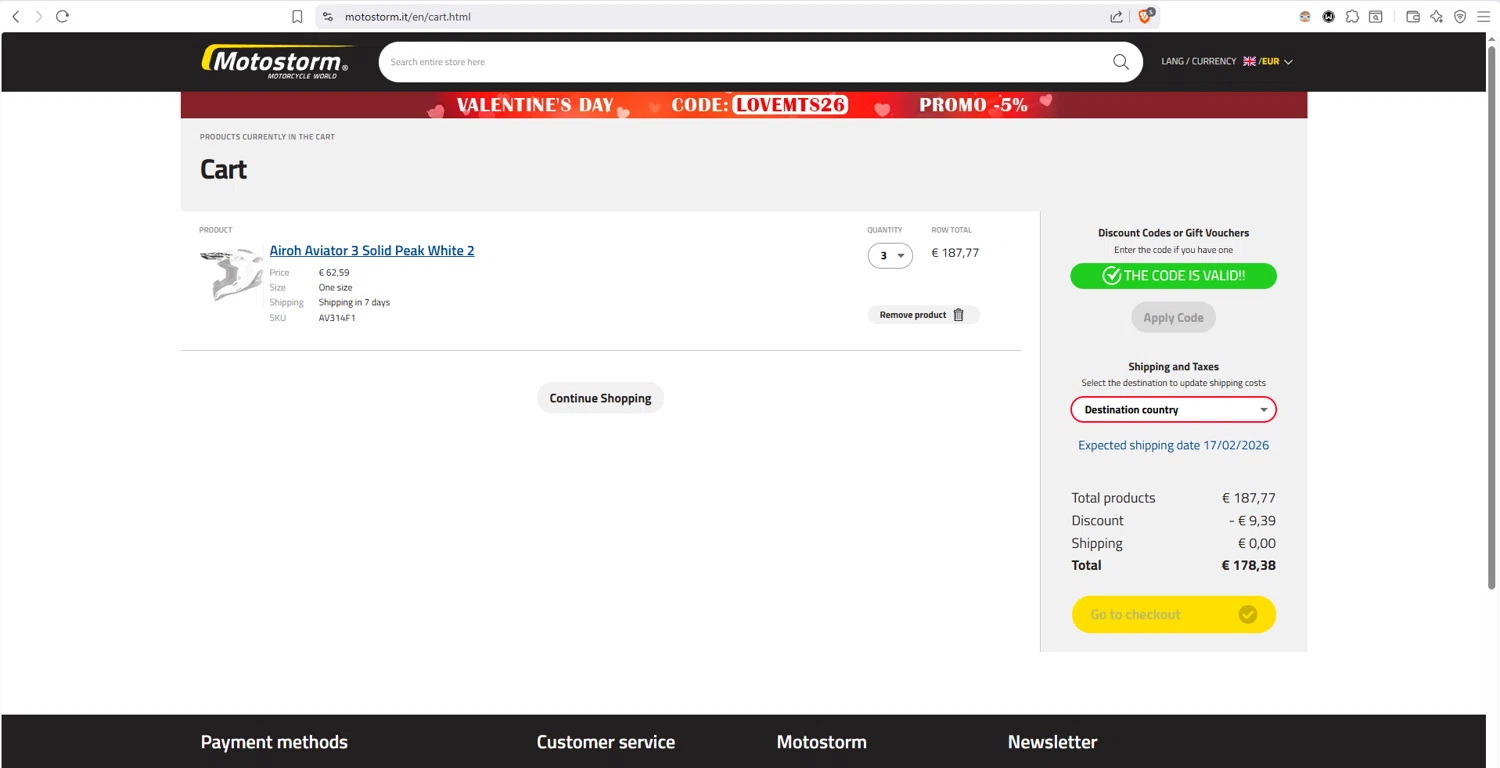Click the Motostorm logo
The height and width of the screenshot is (768, 1500).
277,61
